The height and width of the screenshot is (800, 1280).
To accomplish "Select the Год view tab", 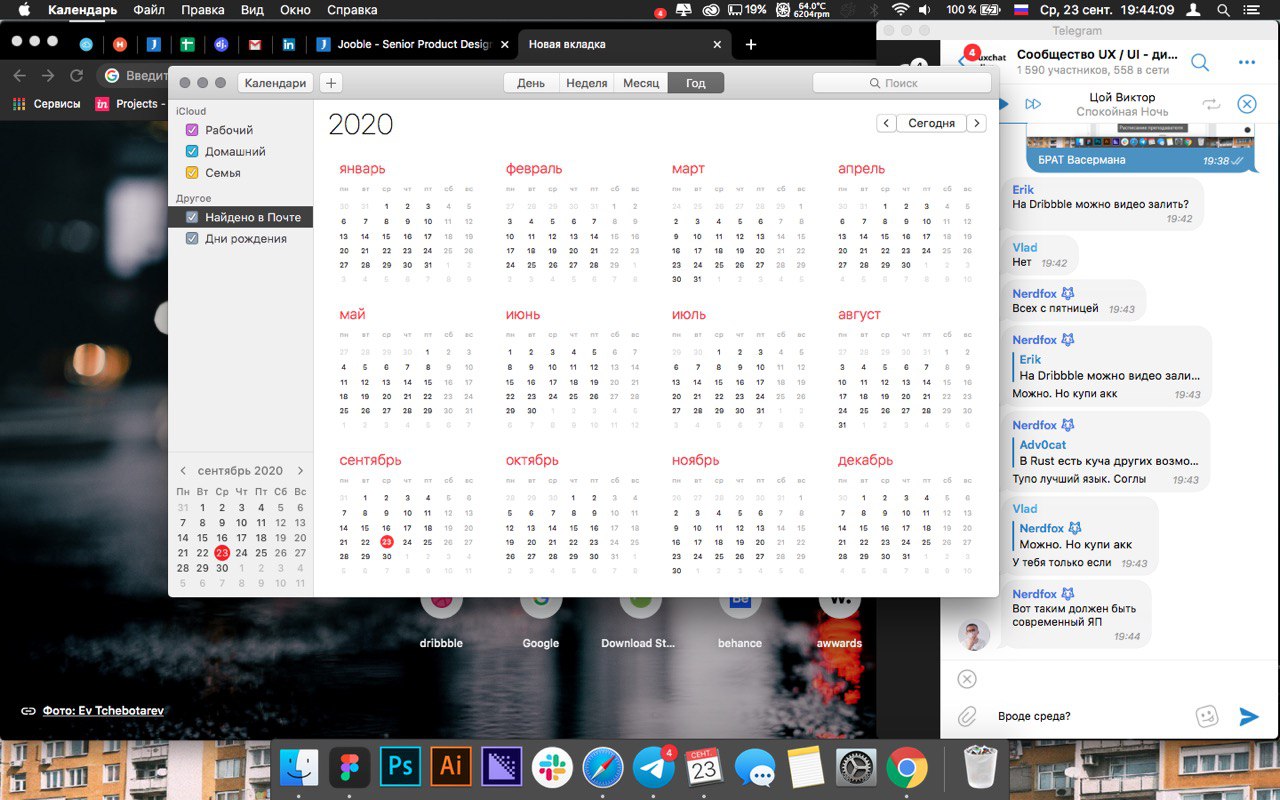I will 696,83.
